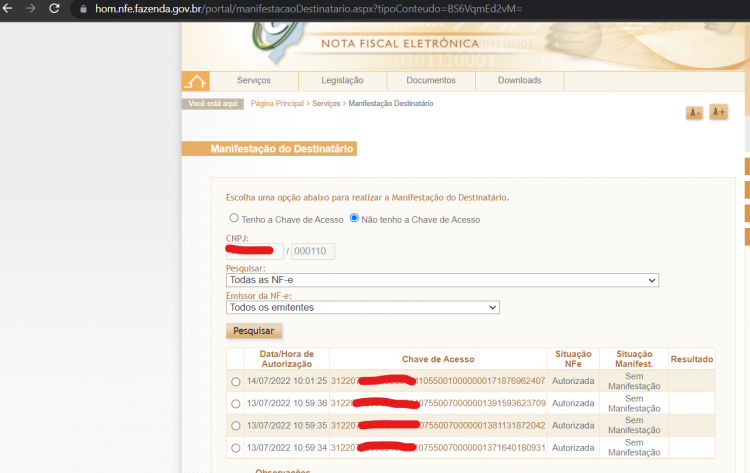The height and width of the screenshot is (473, 750).
Task: Click the browser back arrow
Action: pos(7,9)
